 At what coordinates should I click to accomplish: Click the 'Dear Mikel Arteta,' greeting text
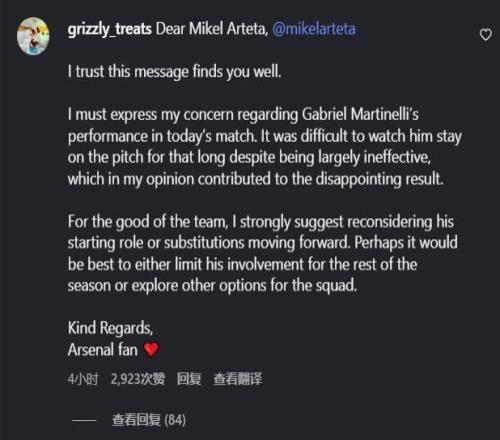[x=212, y=29]
